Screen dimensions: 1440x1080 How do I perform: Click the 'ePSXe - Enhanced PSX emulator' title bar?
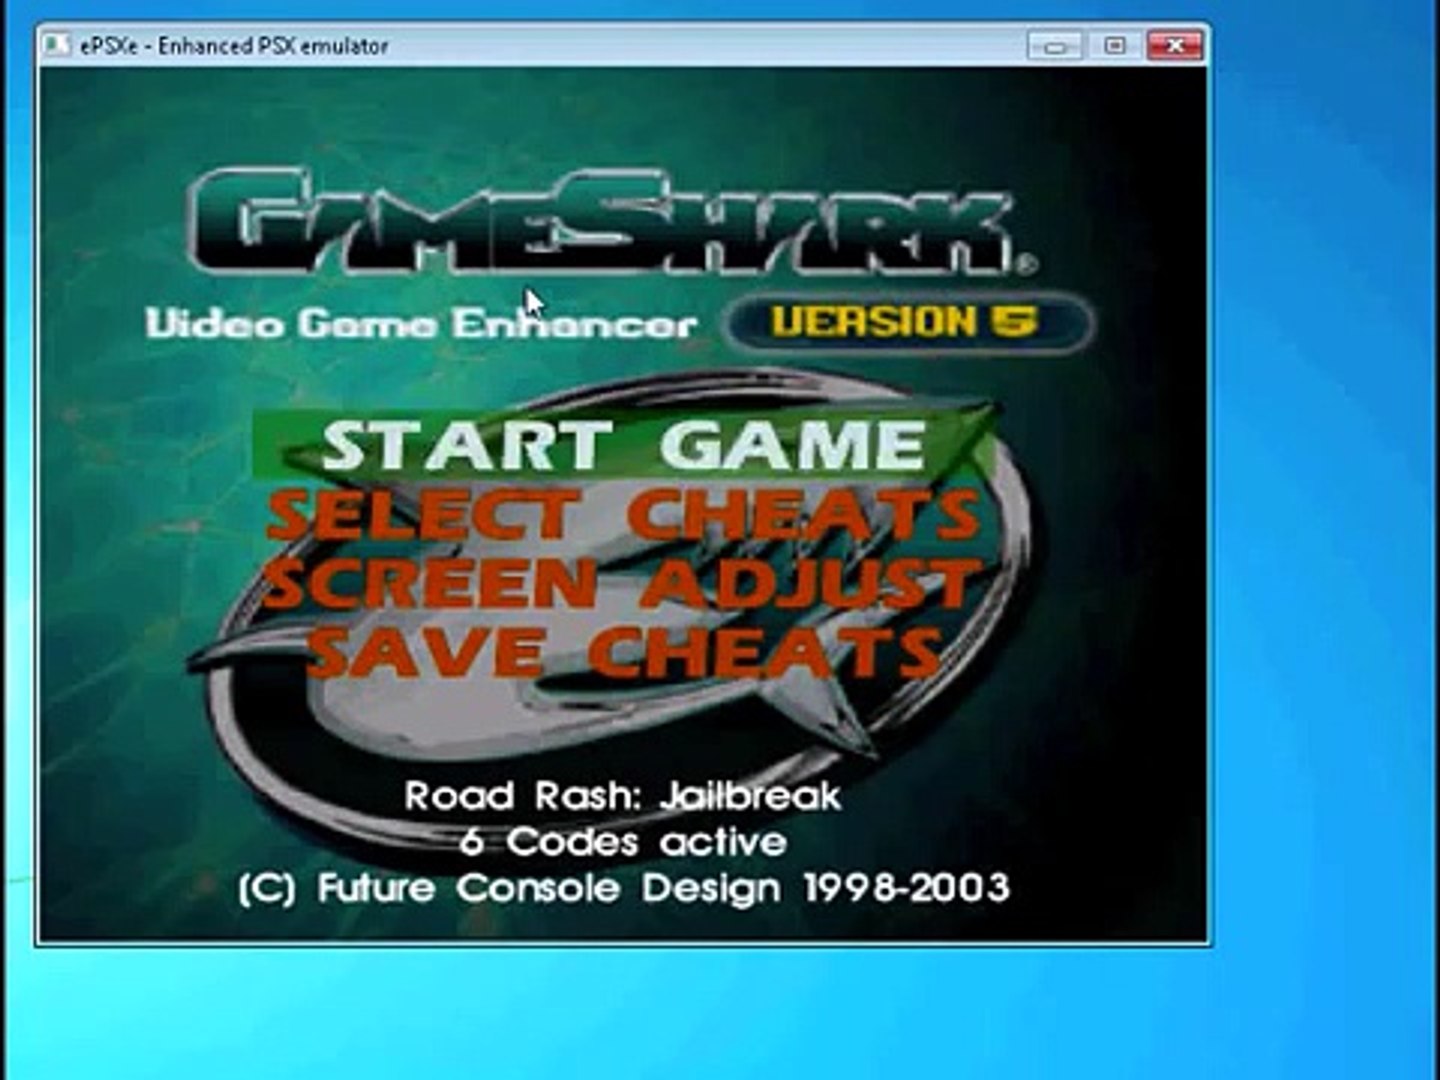(x=622, y=45)
